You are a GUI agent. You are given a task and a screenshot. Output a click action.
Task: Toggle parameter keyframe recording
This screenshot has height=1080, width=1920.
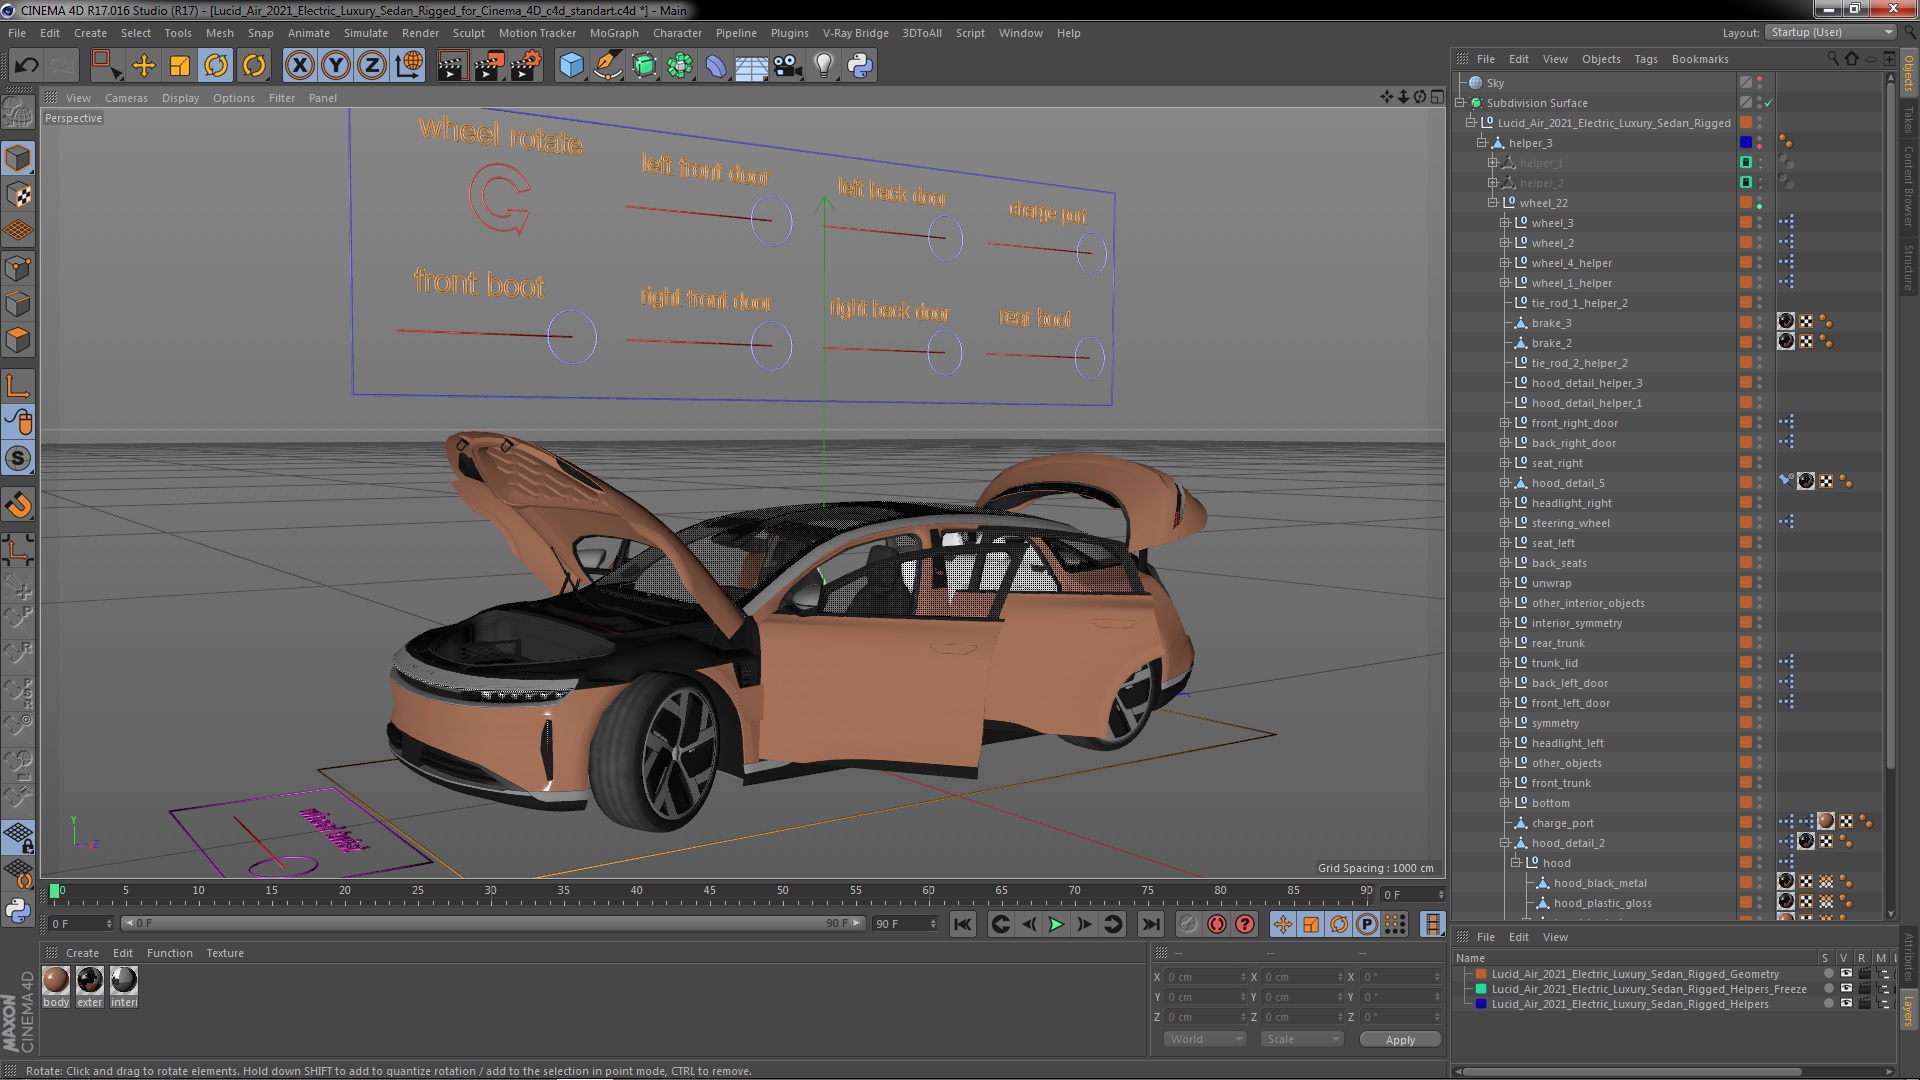(x=1367, y=925)
